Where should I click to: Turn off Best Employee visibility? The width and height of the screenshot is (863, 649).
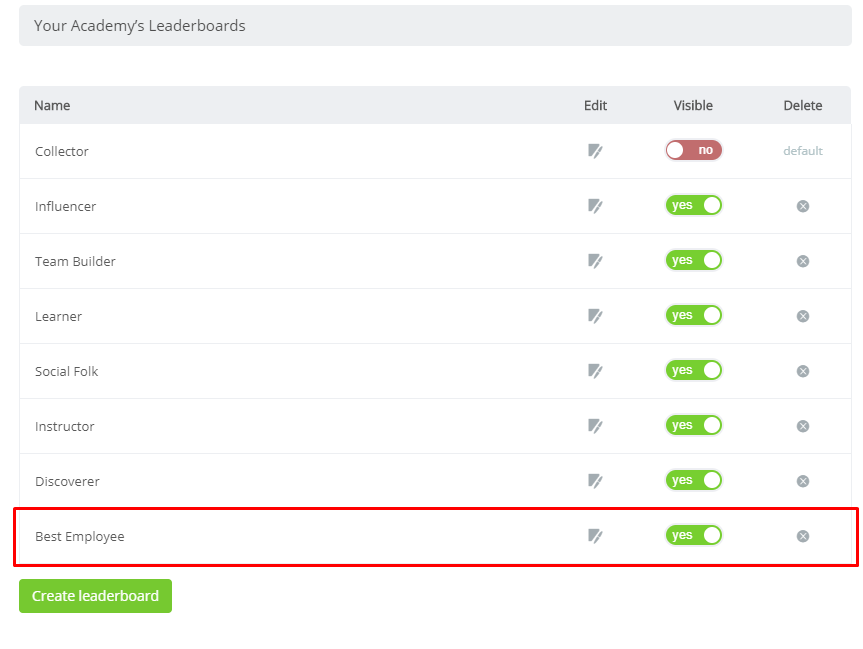click(693, 534)
